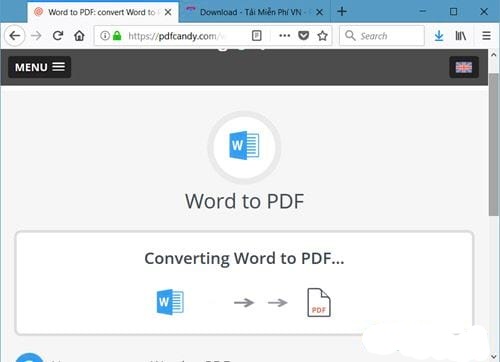
Task: Click the Word to PDF heading
Action: pyautogui.click(x=244, y=201)
